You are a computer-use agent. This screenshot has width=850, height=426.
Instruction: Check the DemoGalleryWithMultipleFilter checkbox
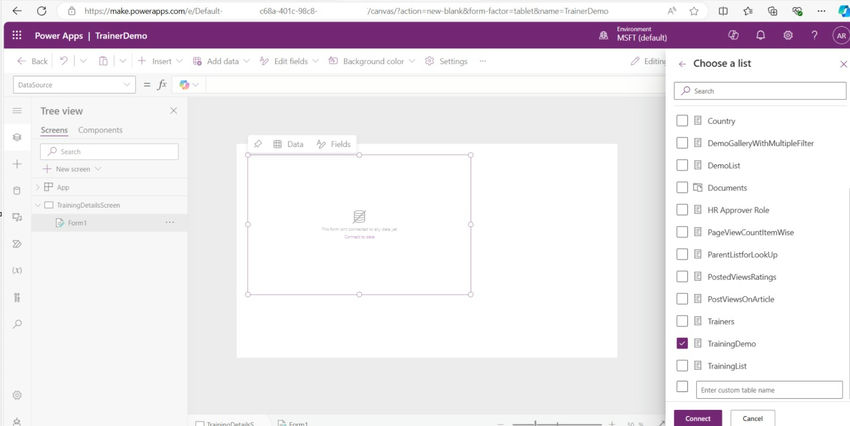[x=682, y=143]
